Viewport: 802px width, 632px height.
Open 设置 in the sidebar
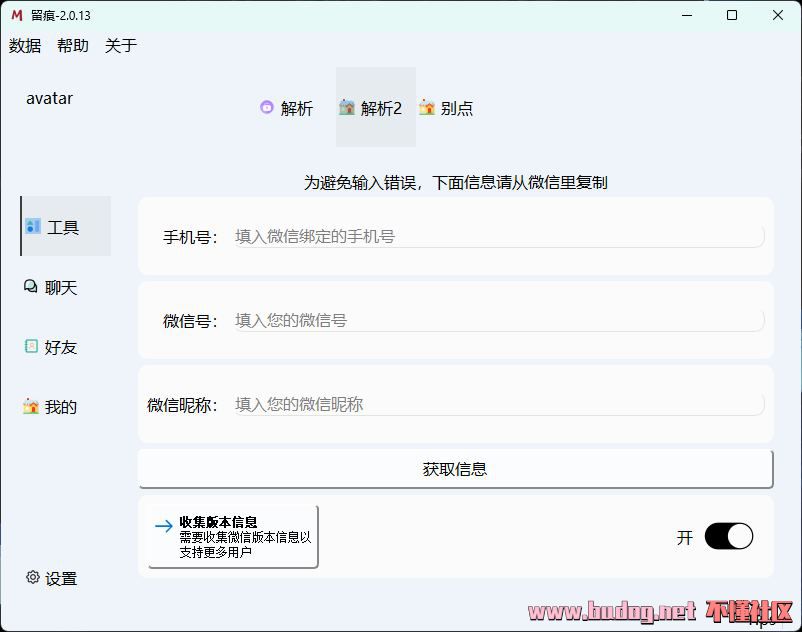pos(66,578)
